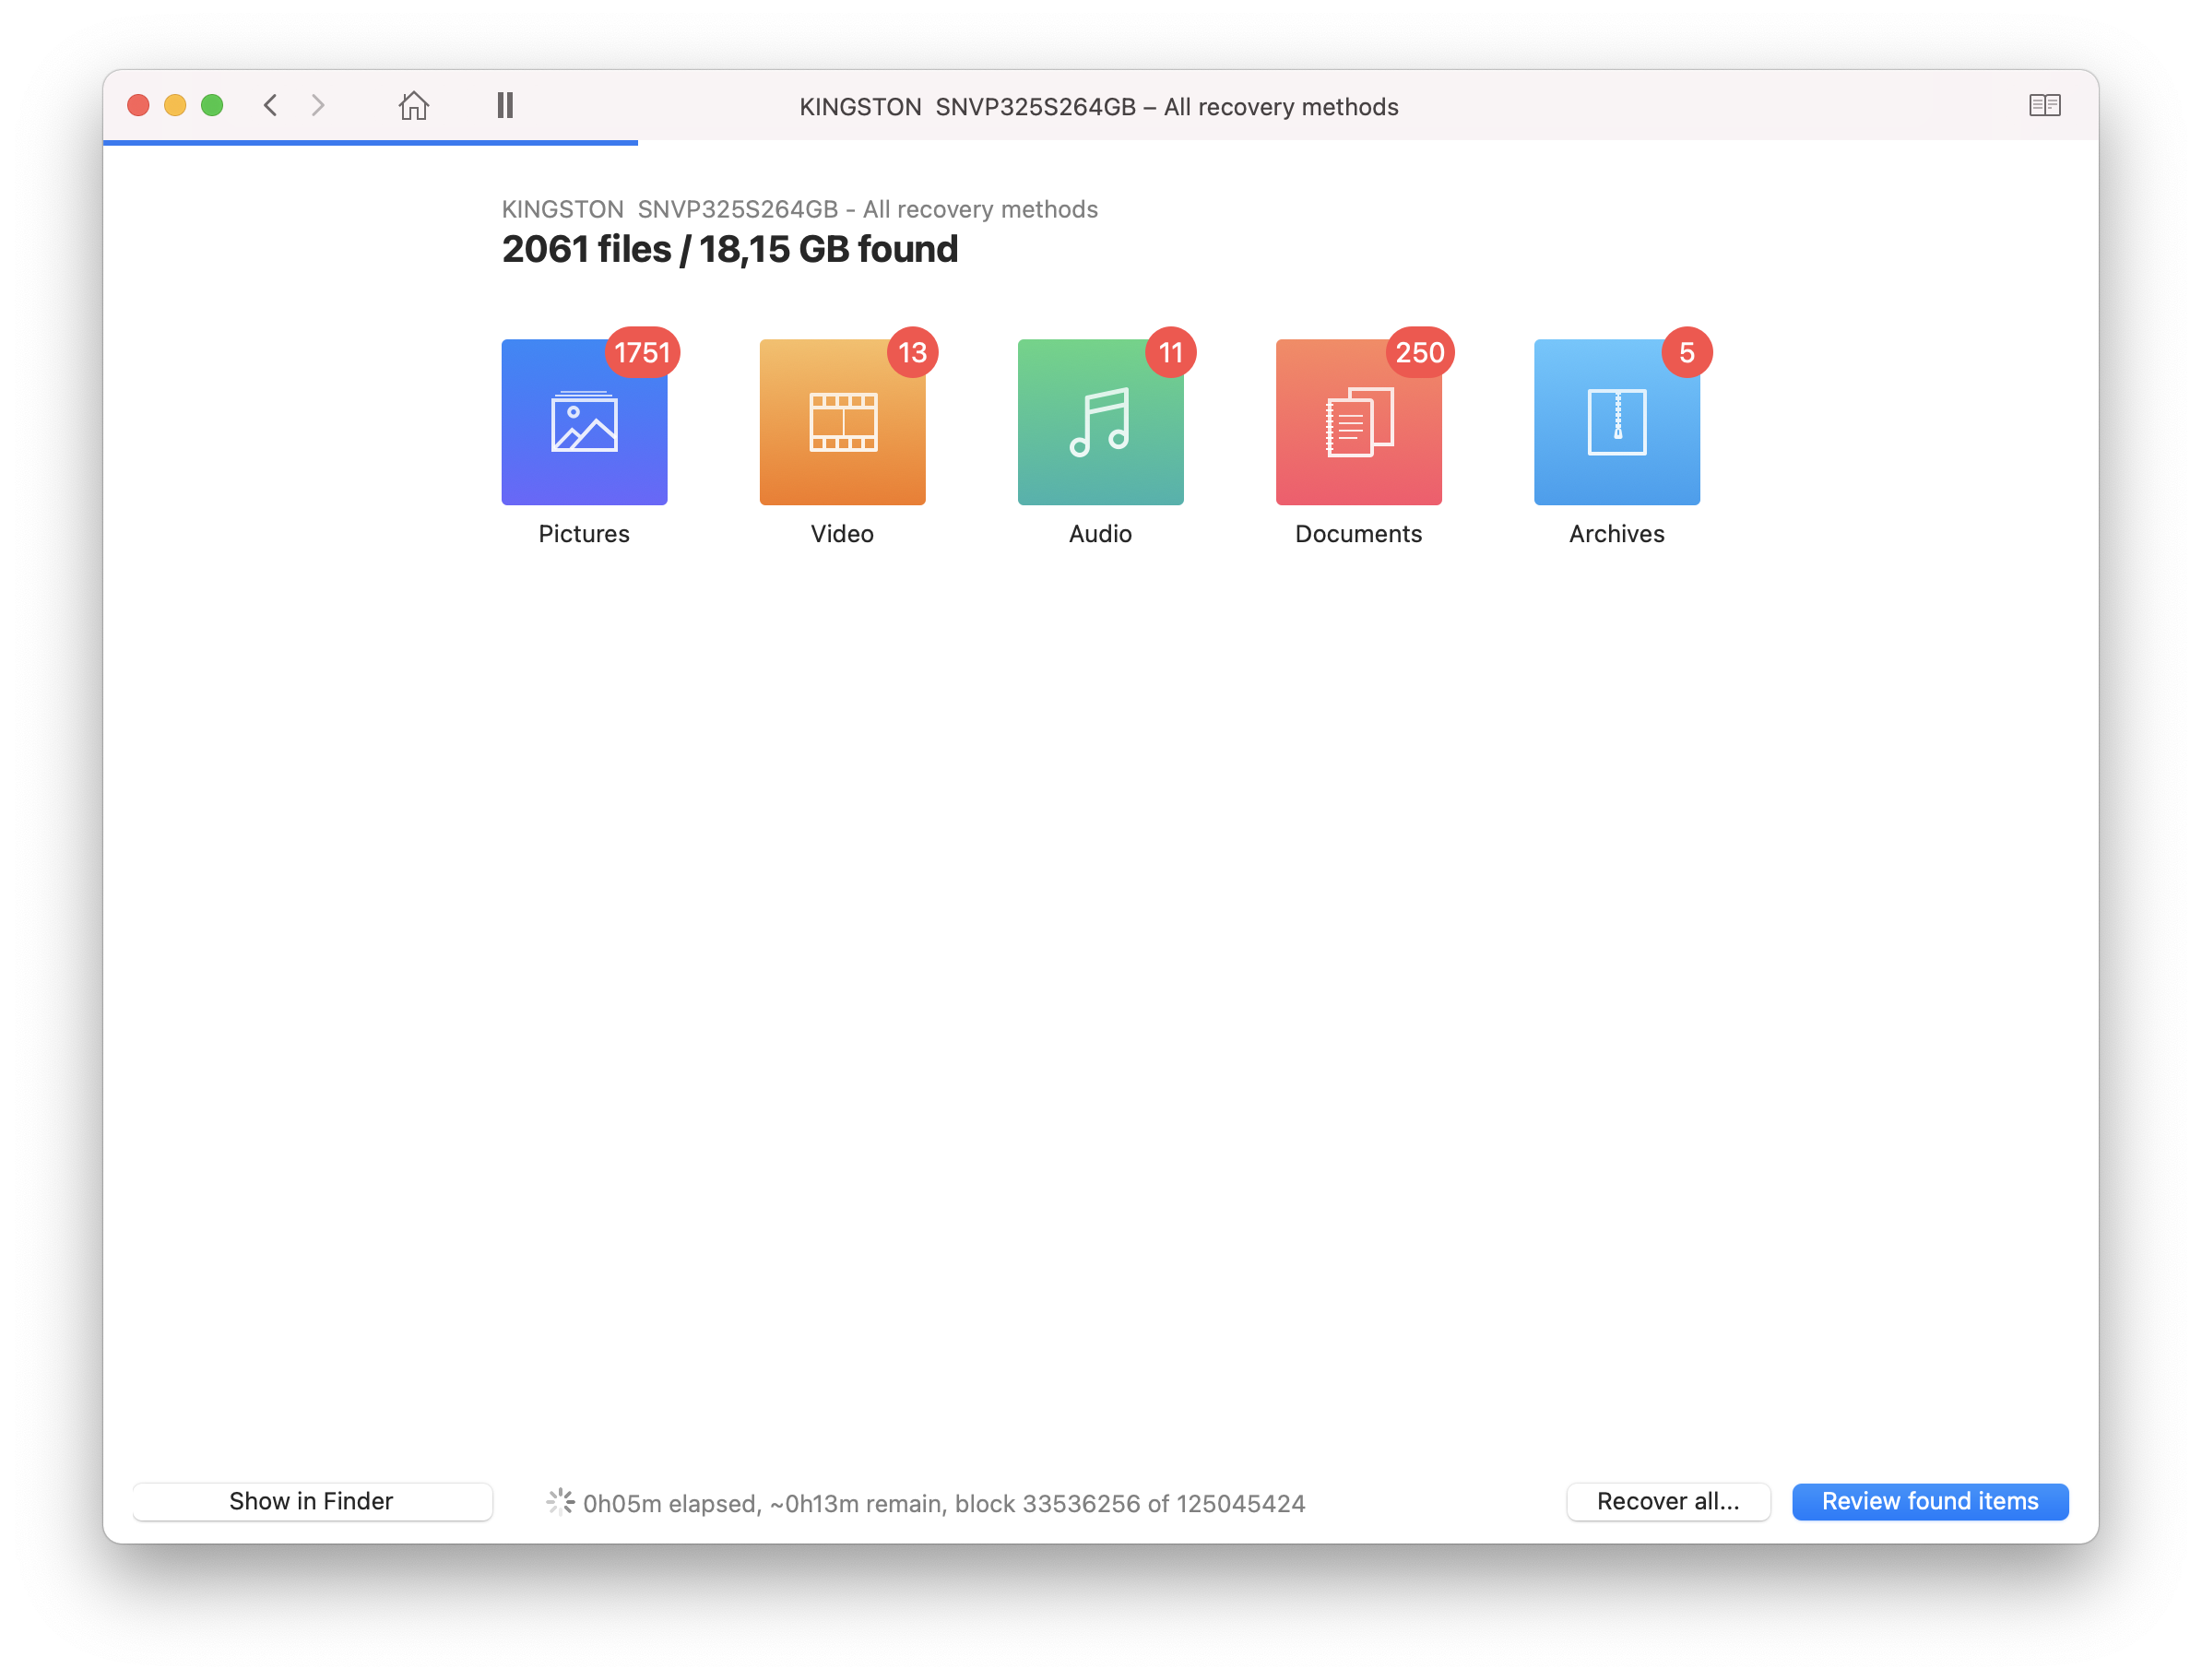Image resolution: width=2202 pixels, height=1680 pixels.
Task: Click the Documents label text
Action: (1358, 534)
